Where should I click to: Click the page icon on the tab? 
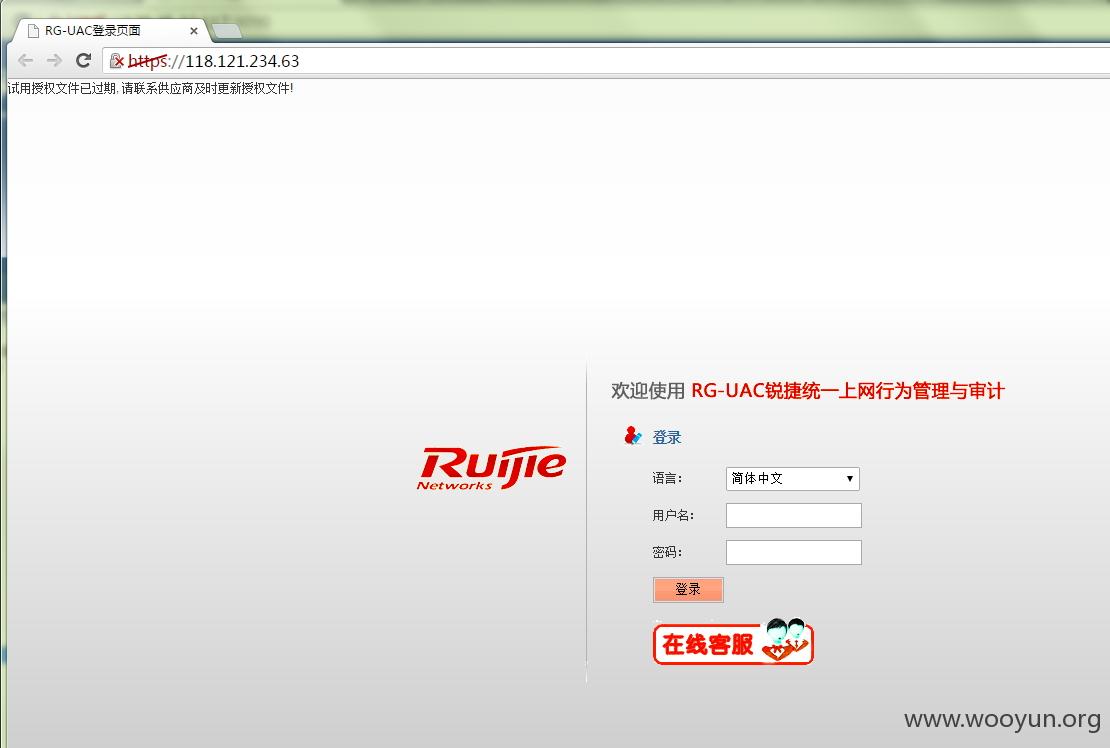pos(33,30)
